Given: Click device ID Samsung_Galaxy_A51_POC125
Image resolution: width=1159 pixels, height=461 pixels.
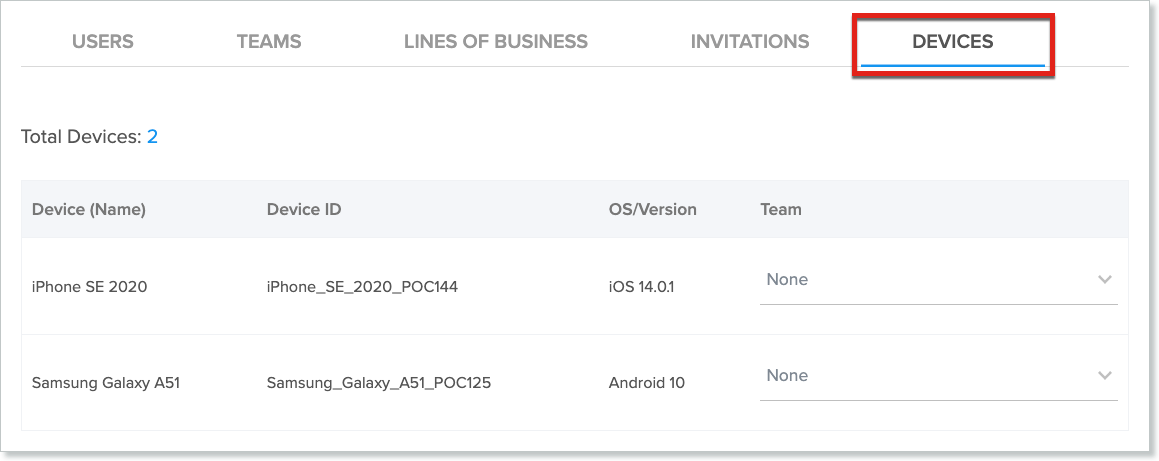Looking at the screenshot, I should pyautogui.click(x=378, y=383).
